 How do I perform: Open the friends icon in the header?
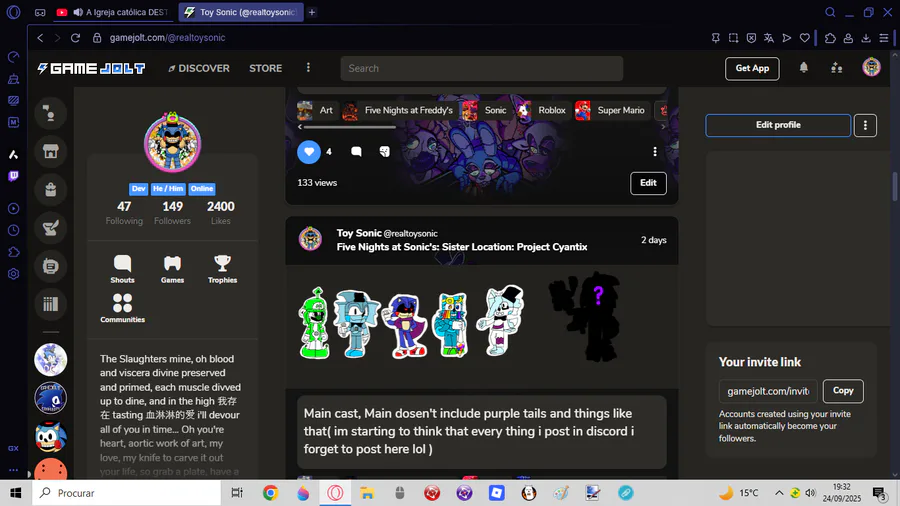837,68
